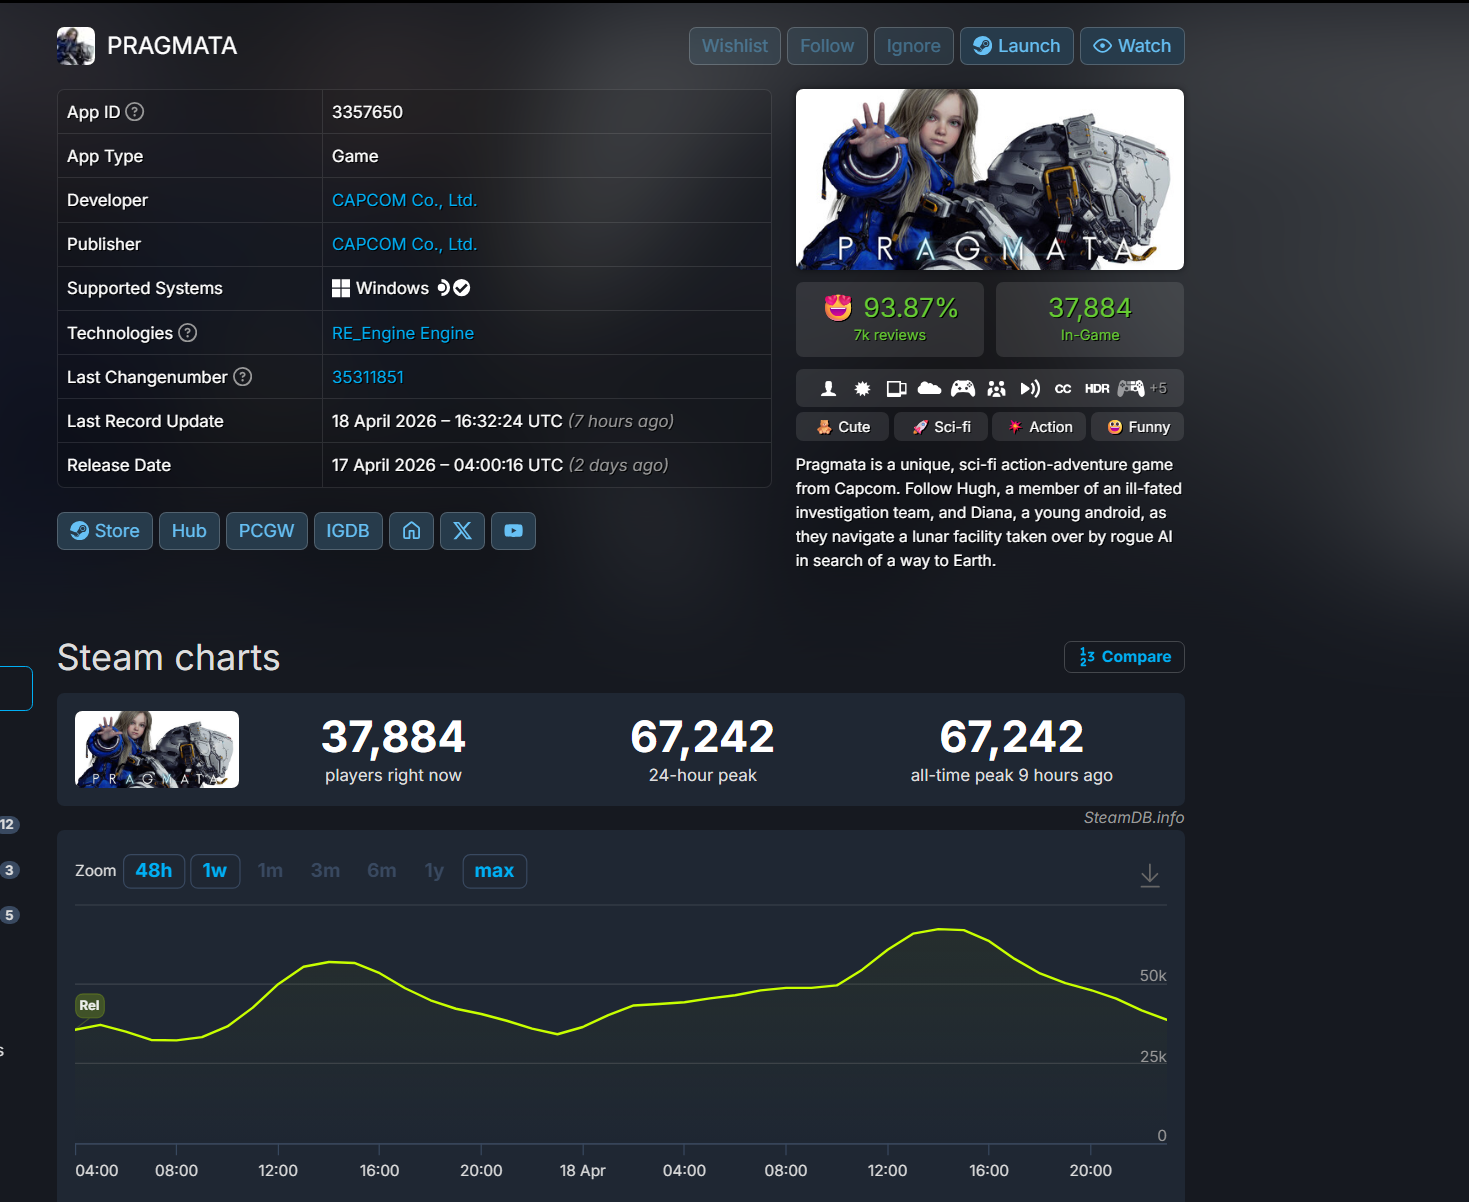Click the Steam achievements starburst icon
The image size is (1469, 1202).
[862, 388]
